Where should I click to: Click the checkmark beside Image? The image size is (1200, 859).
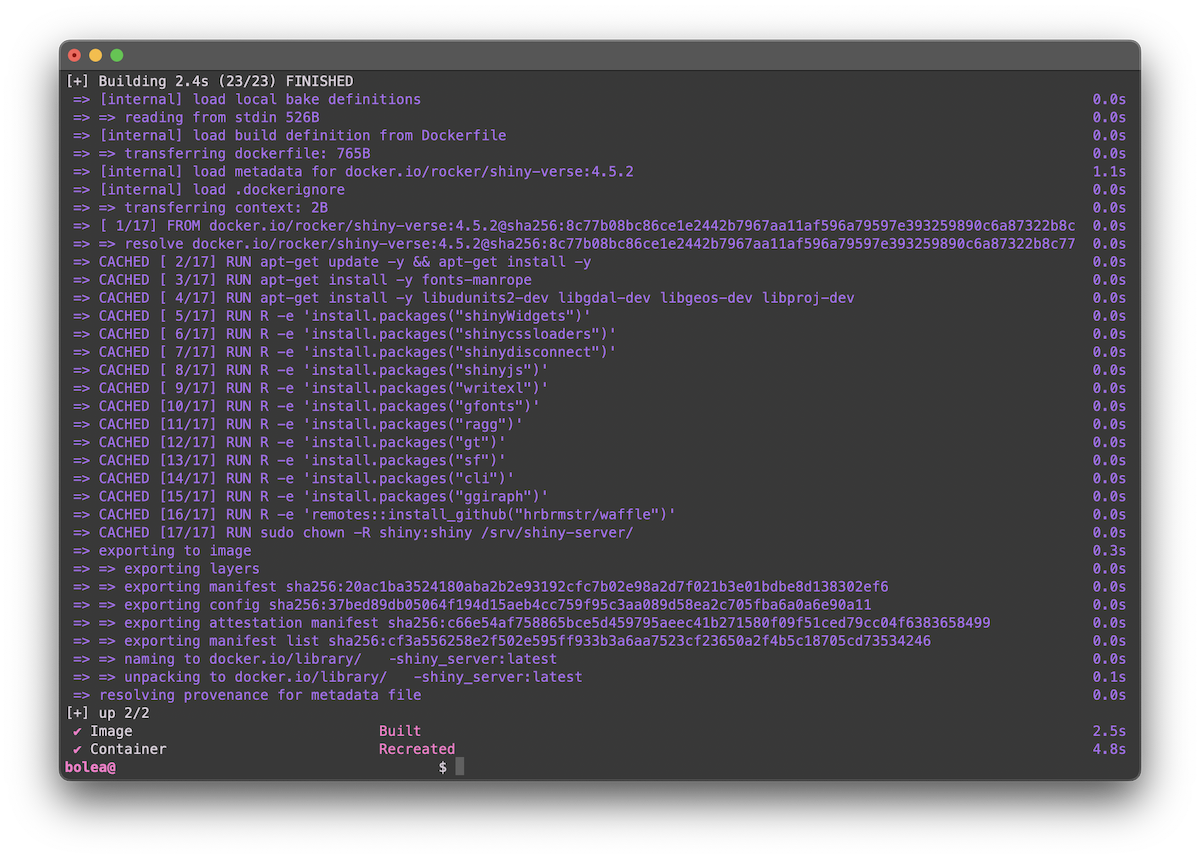77,731
